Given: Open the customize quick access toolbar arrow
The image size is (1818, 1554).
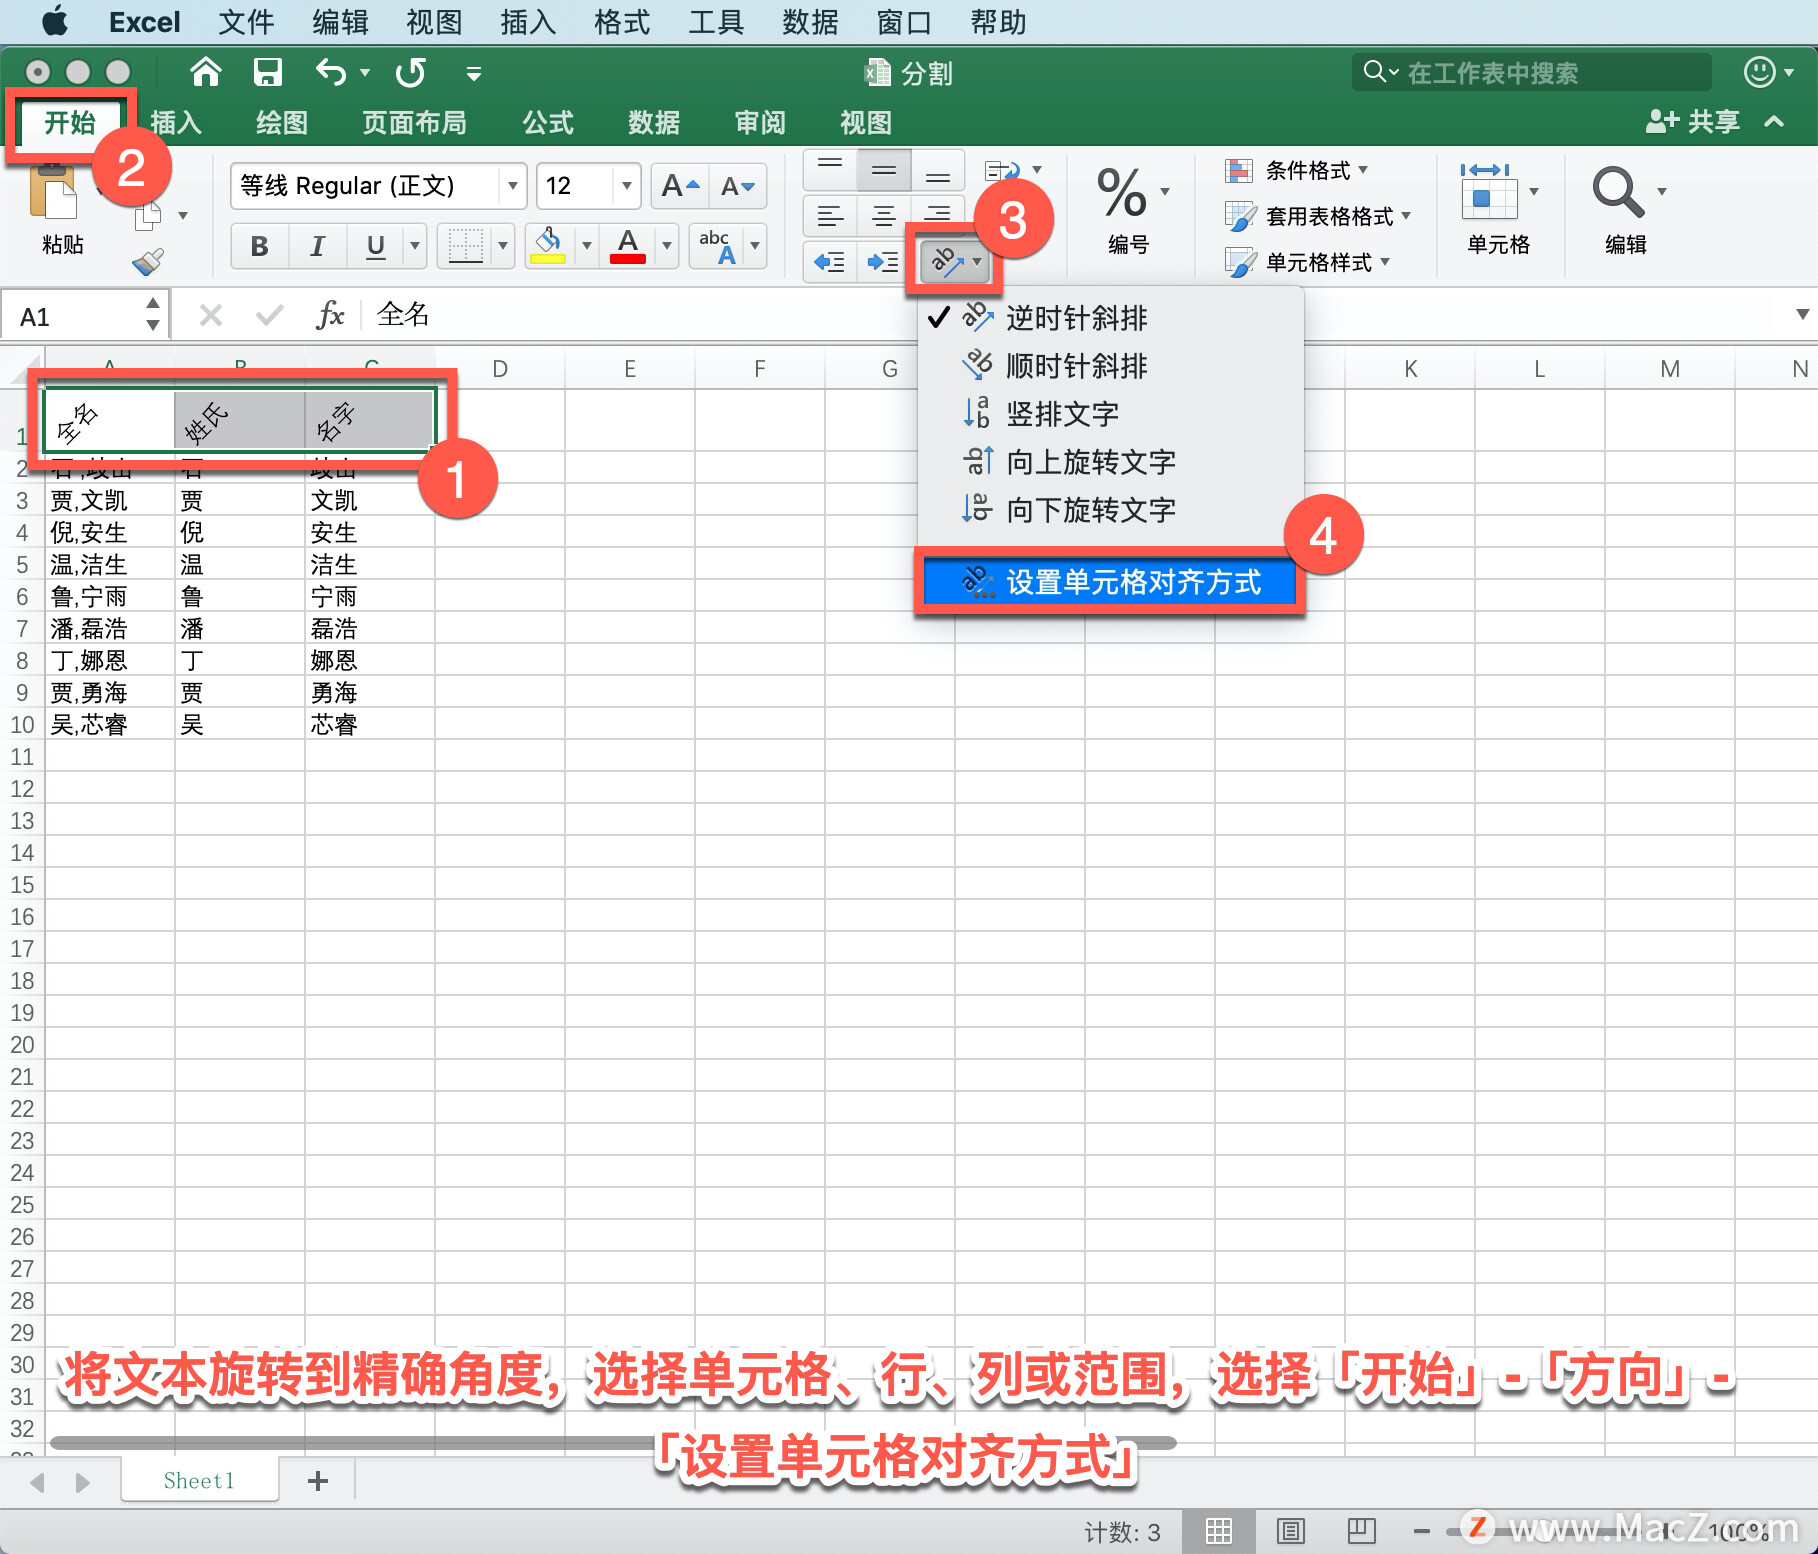Looking at the screenshot, I should pos(474,73).
